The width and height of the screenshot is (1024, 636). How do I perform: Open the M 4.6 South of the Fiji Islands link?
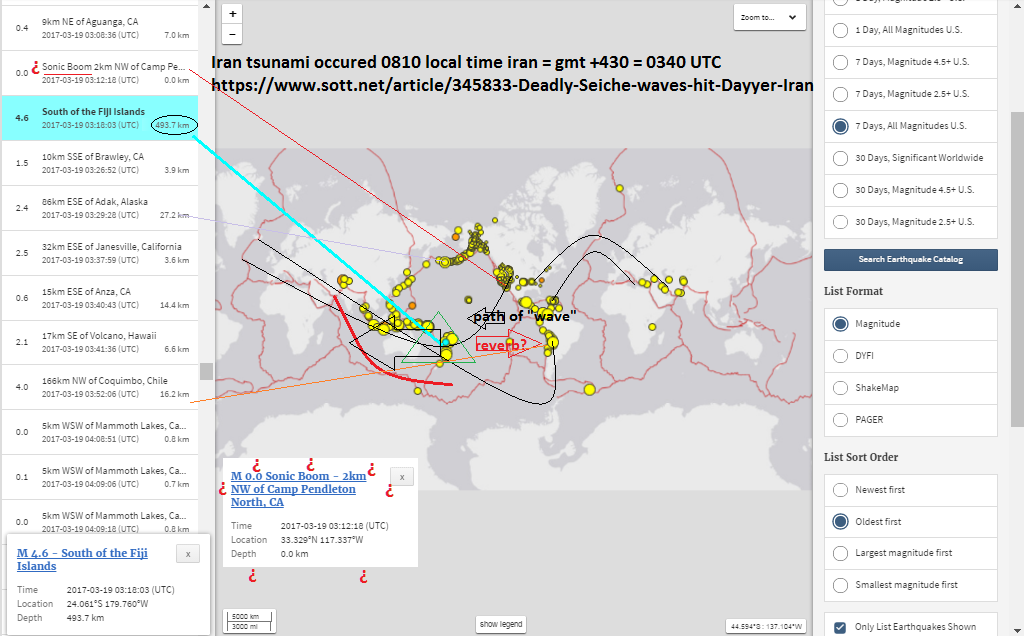pyautogui.click(x=82, y=560)
